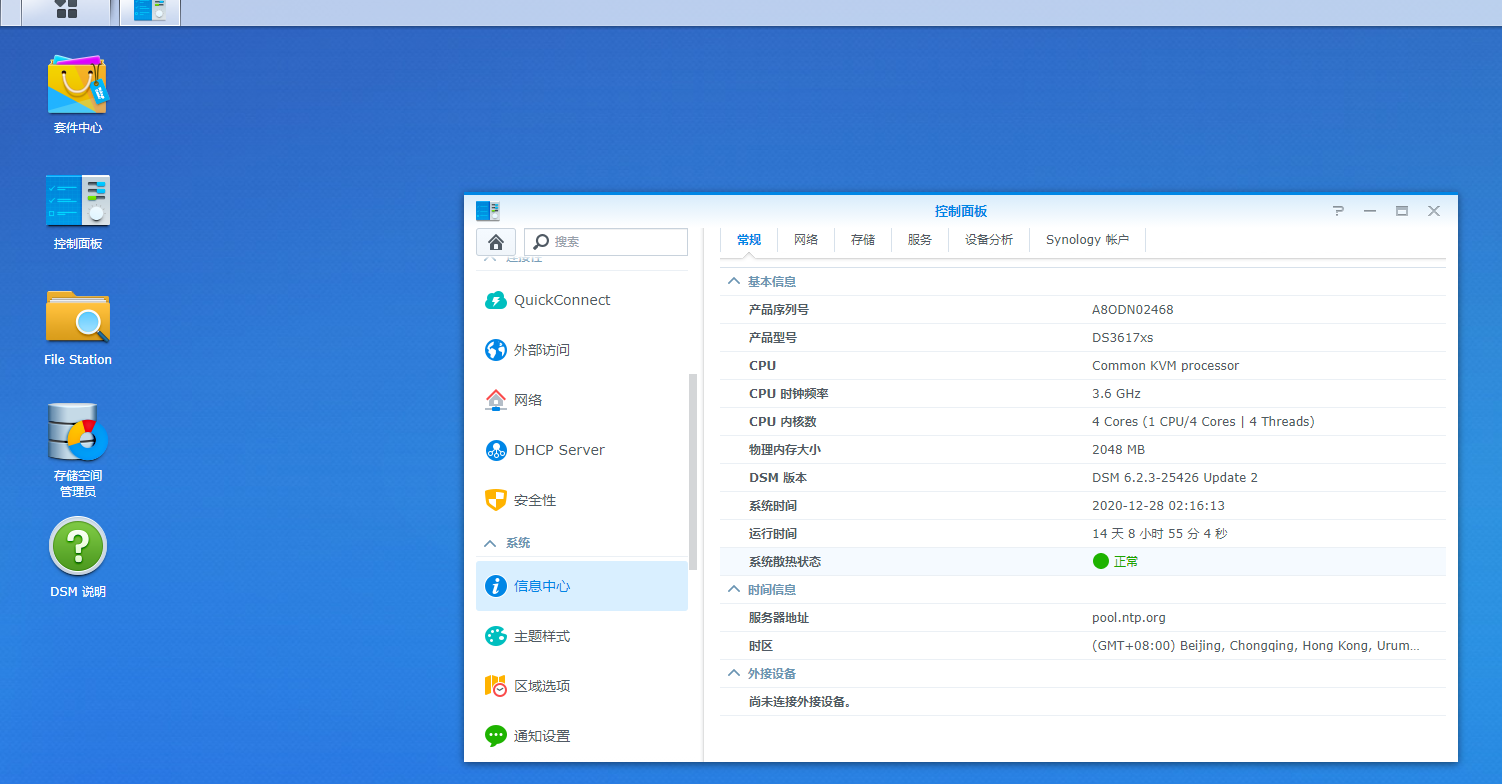Screen dimensions: 1502x784
Task: Select 通知设置 in the sidebar
Action: point(582,736)
